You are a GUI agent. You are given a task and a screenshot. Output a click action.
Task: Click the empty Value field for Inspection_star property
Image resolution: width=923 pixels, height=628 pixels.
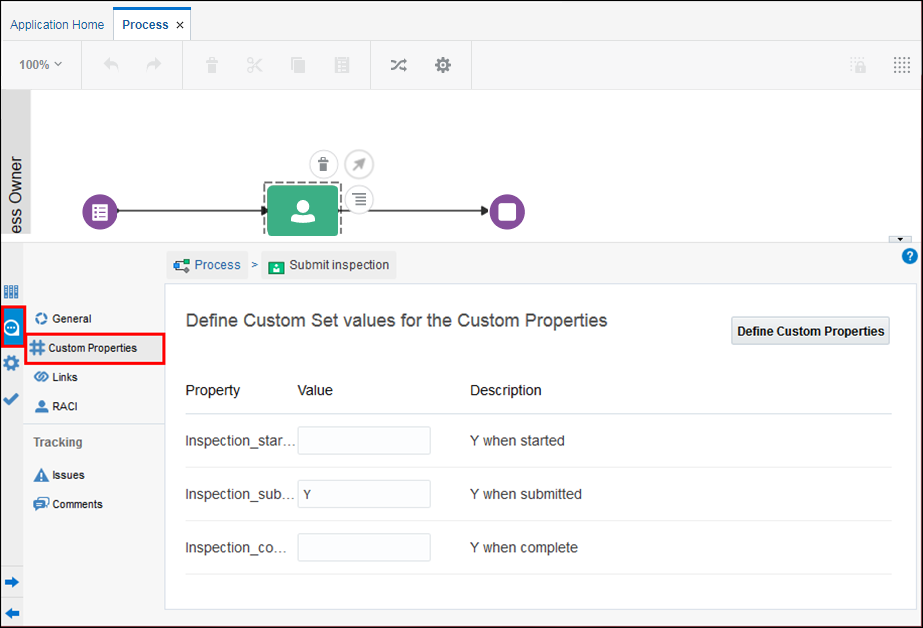click(364, 440)
